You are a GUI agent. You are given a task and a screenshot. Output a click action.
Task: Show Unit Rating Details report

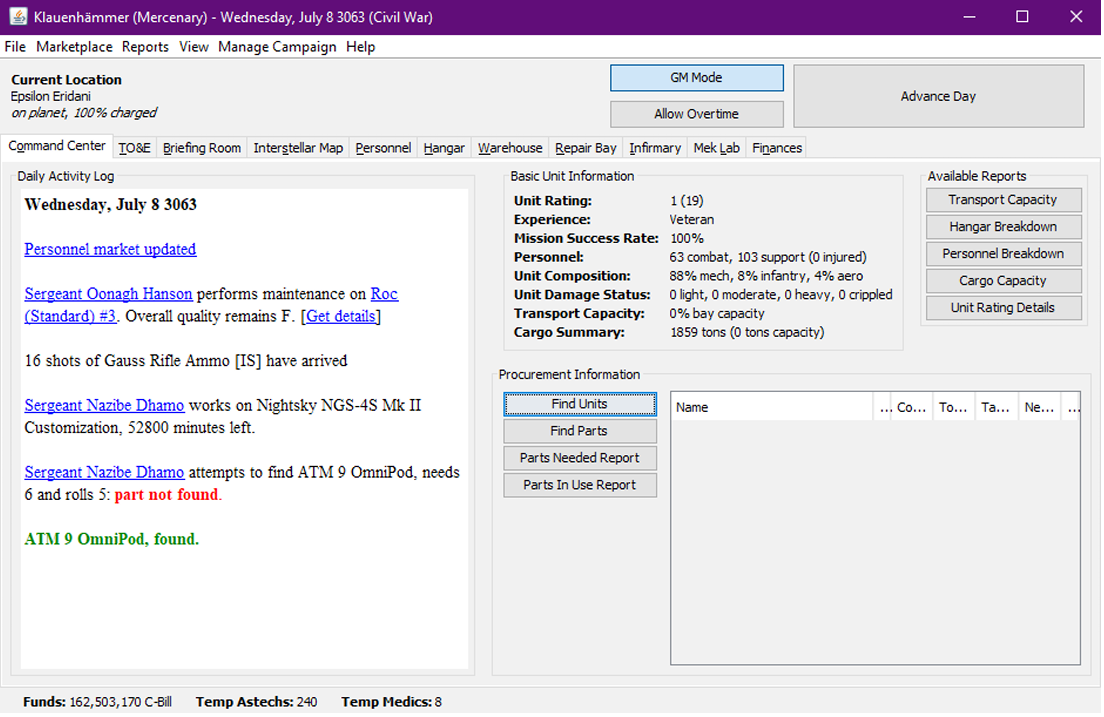pyautogui.click(x=1002, y=308)
